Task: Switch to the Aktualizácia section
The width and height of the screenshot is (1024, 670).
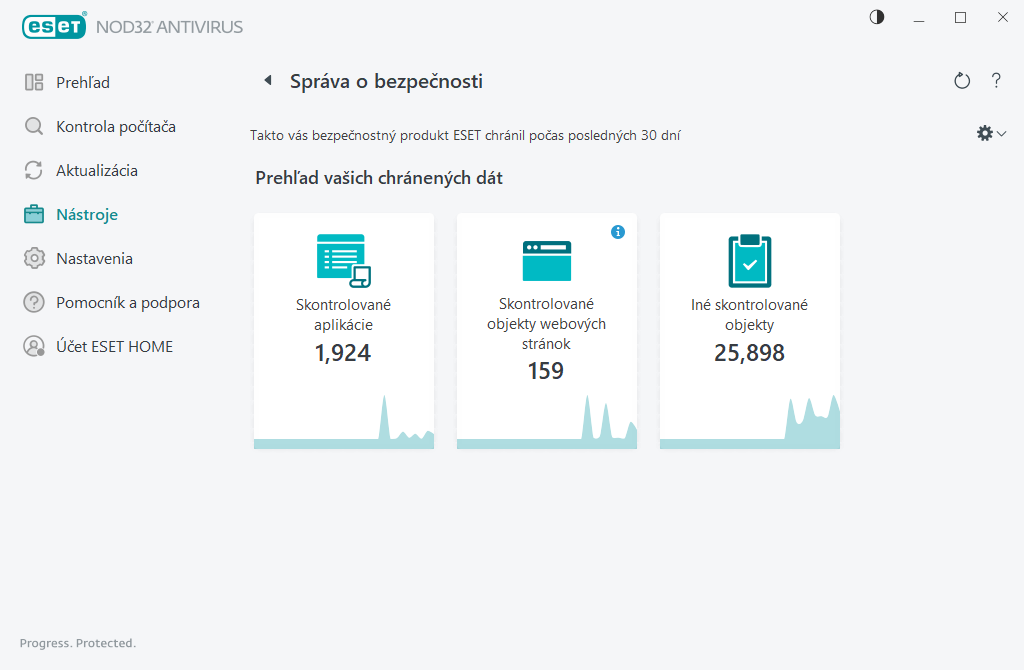Action: 97,171
